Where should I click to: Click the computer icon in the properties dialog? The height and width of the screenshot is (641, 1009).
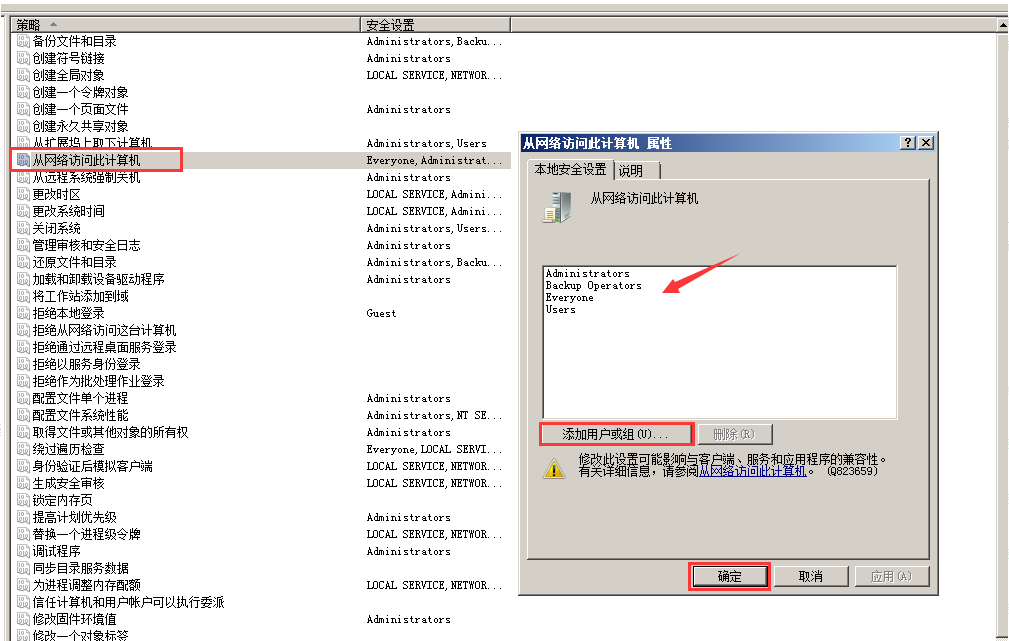tap(556, 207)
